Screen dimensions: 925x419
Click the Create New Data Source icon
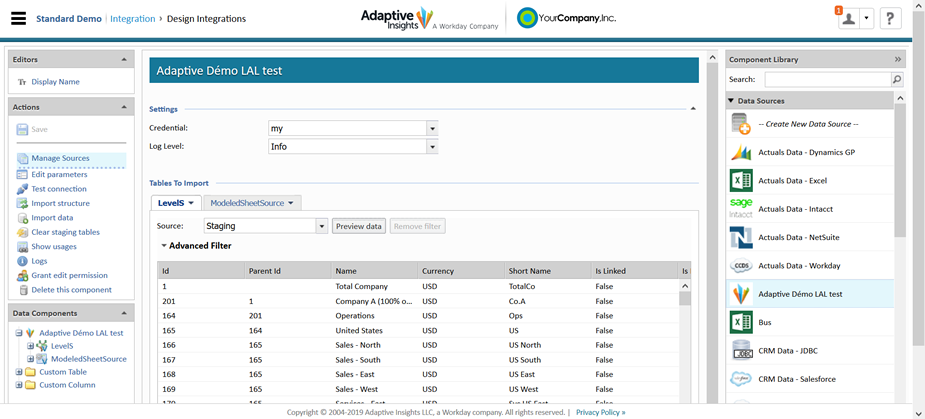coord(741,124)
